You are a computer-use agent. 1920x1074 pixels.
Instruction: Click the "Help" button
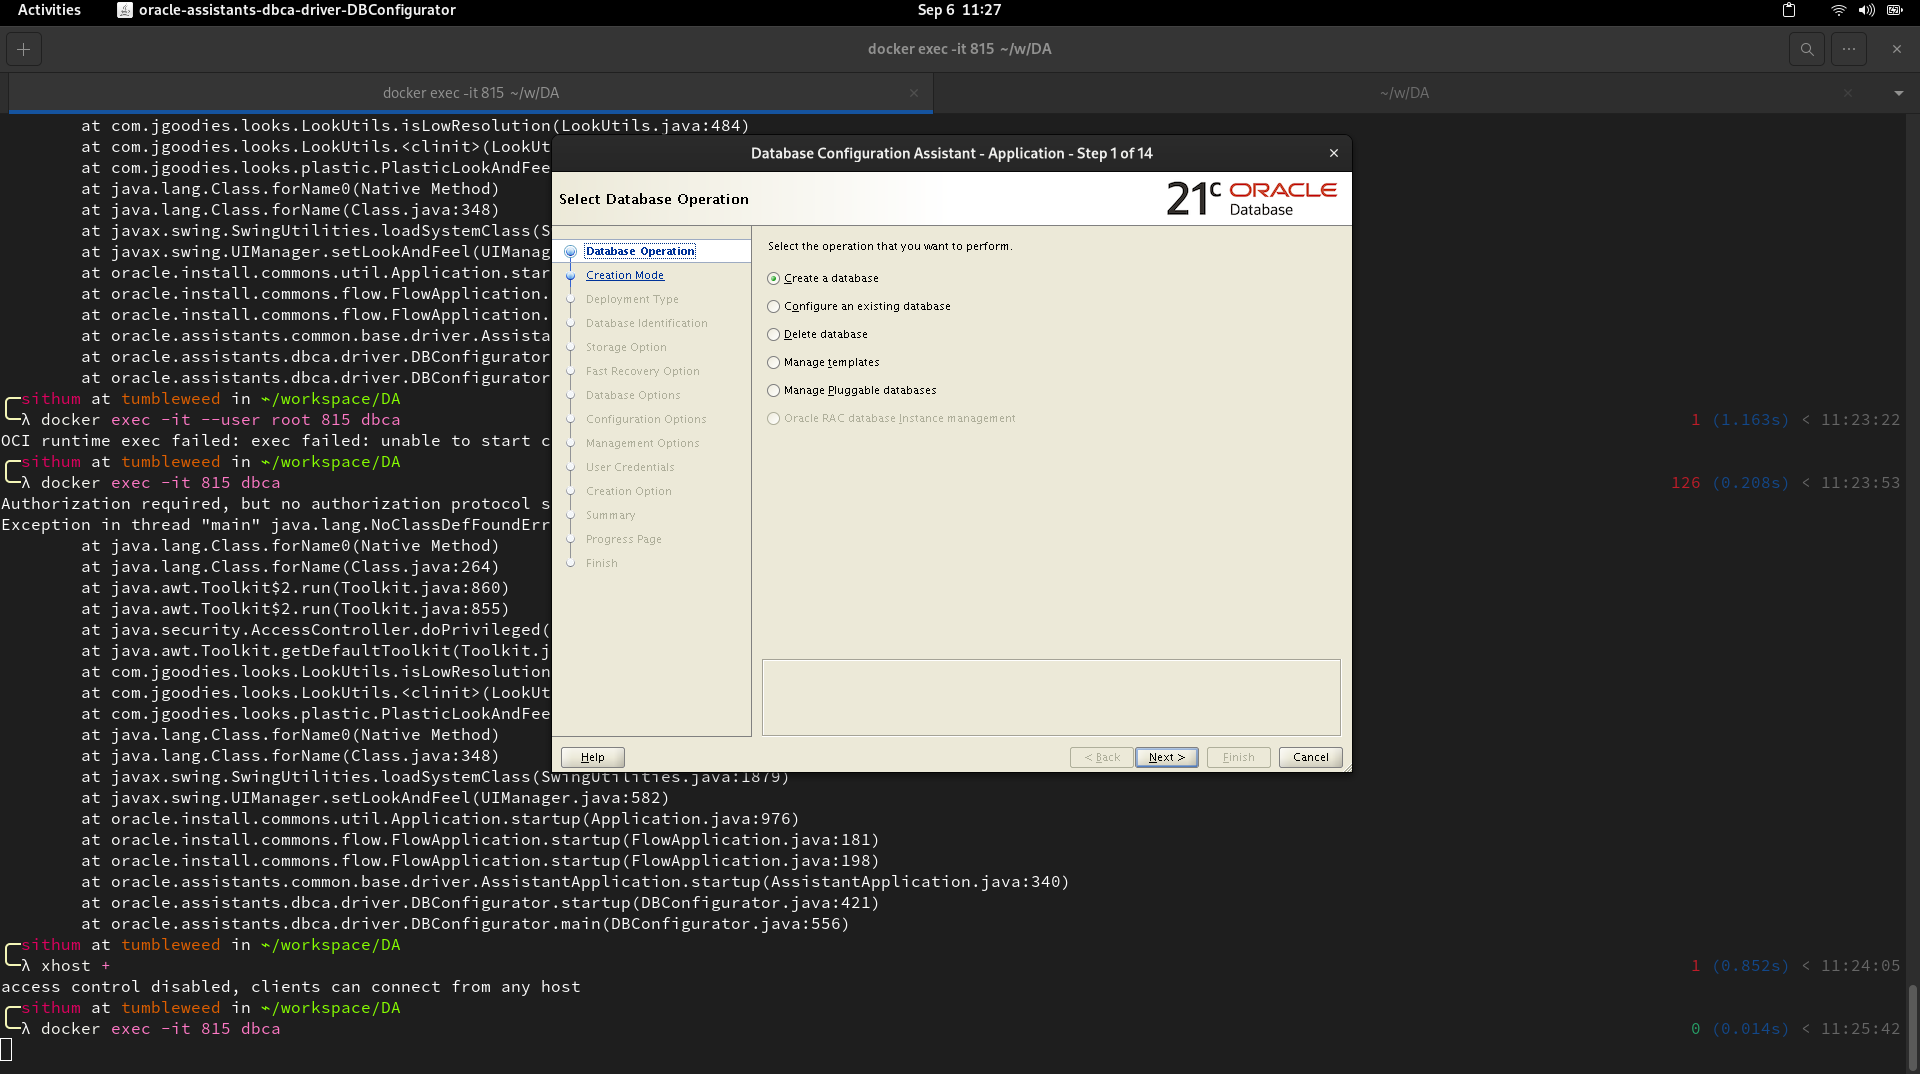591,757
